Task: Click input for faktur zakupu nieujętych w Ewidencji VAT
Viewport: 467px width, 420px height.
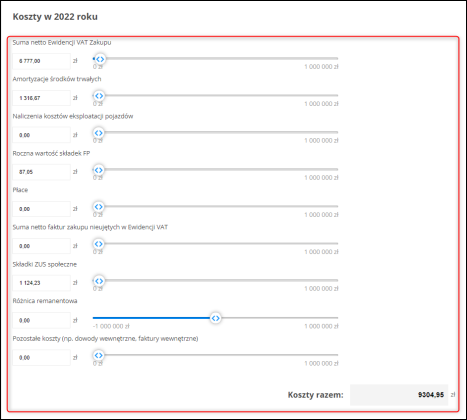Action: tap(42, 246)
